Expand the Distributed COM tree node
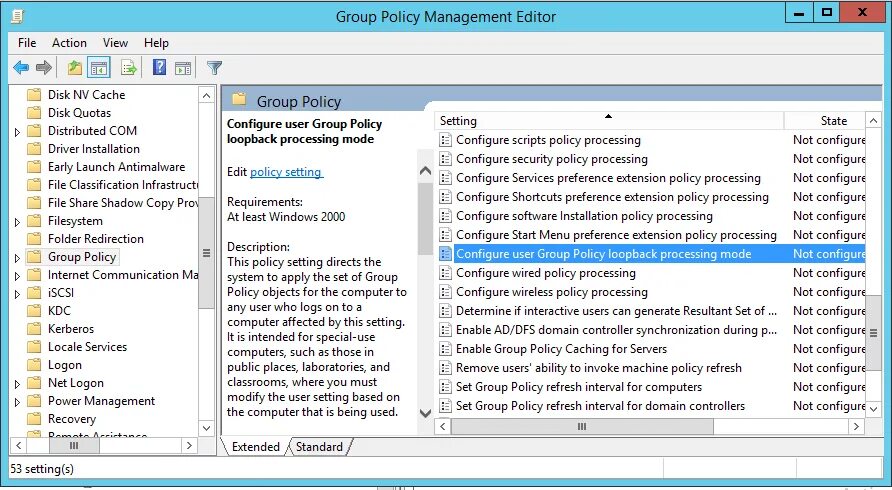This screenshot has height=490, width=892. pos(17,131)
